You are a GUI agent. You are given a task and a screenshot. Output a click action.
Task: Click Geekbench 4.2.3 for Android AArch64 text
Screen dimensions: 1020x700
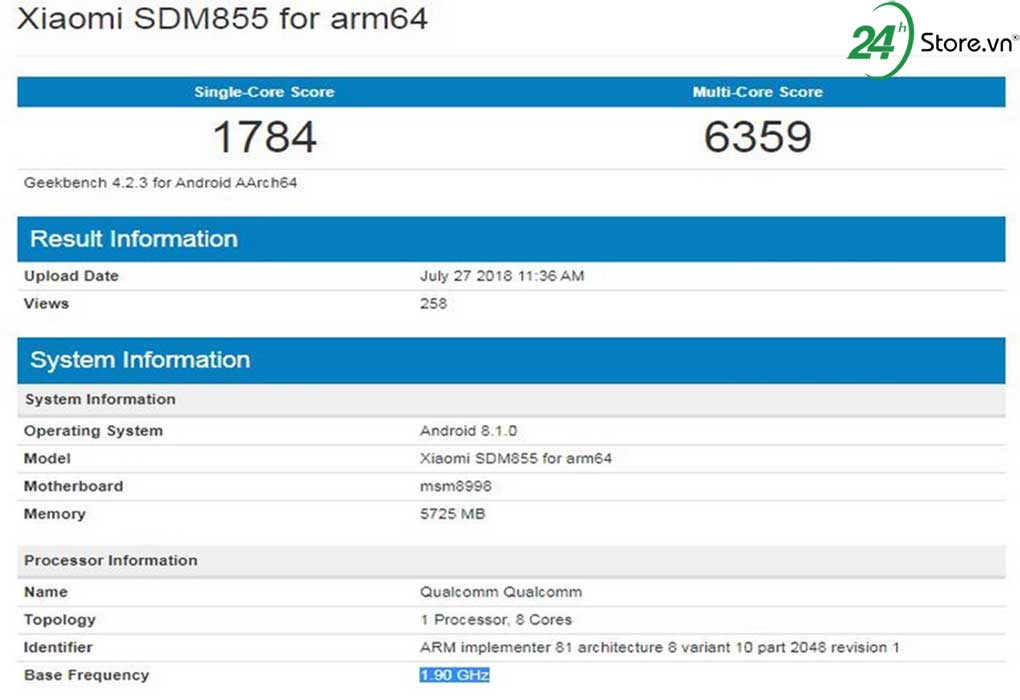[161, 183]
